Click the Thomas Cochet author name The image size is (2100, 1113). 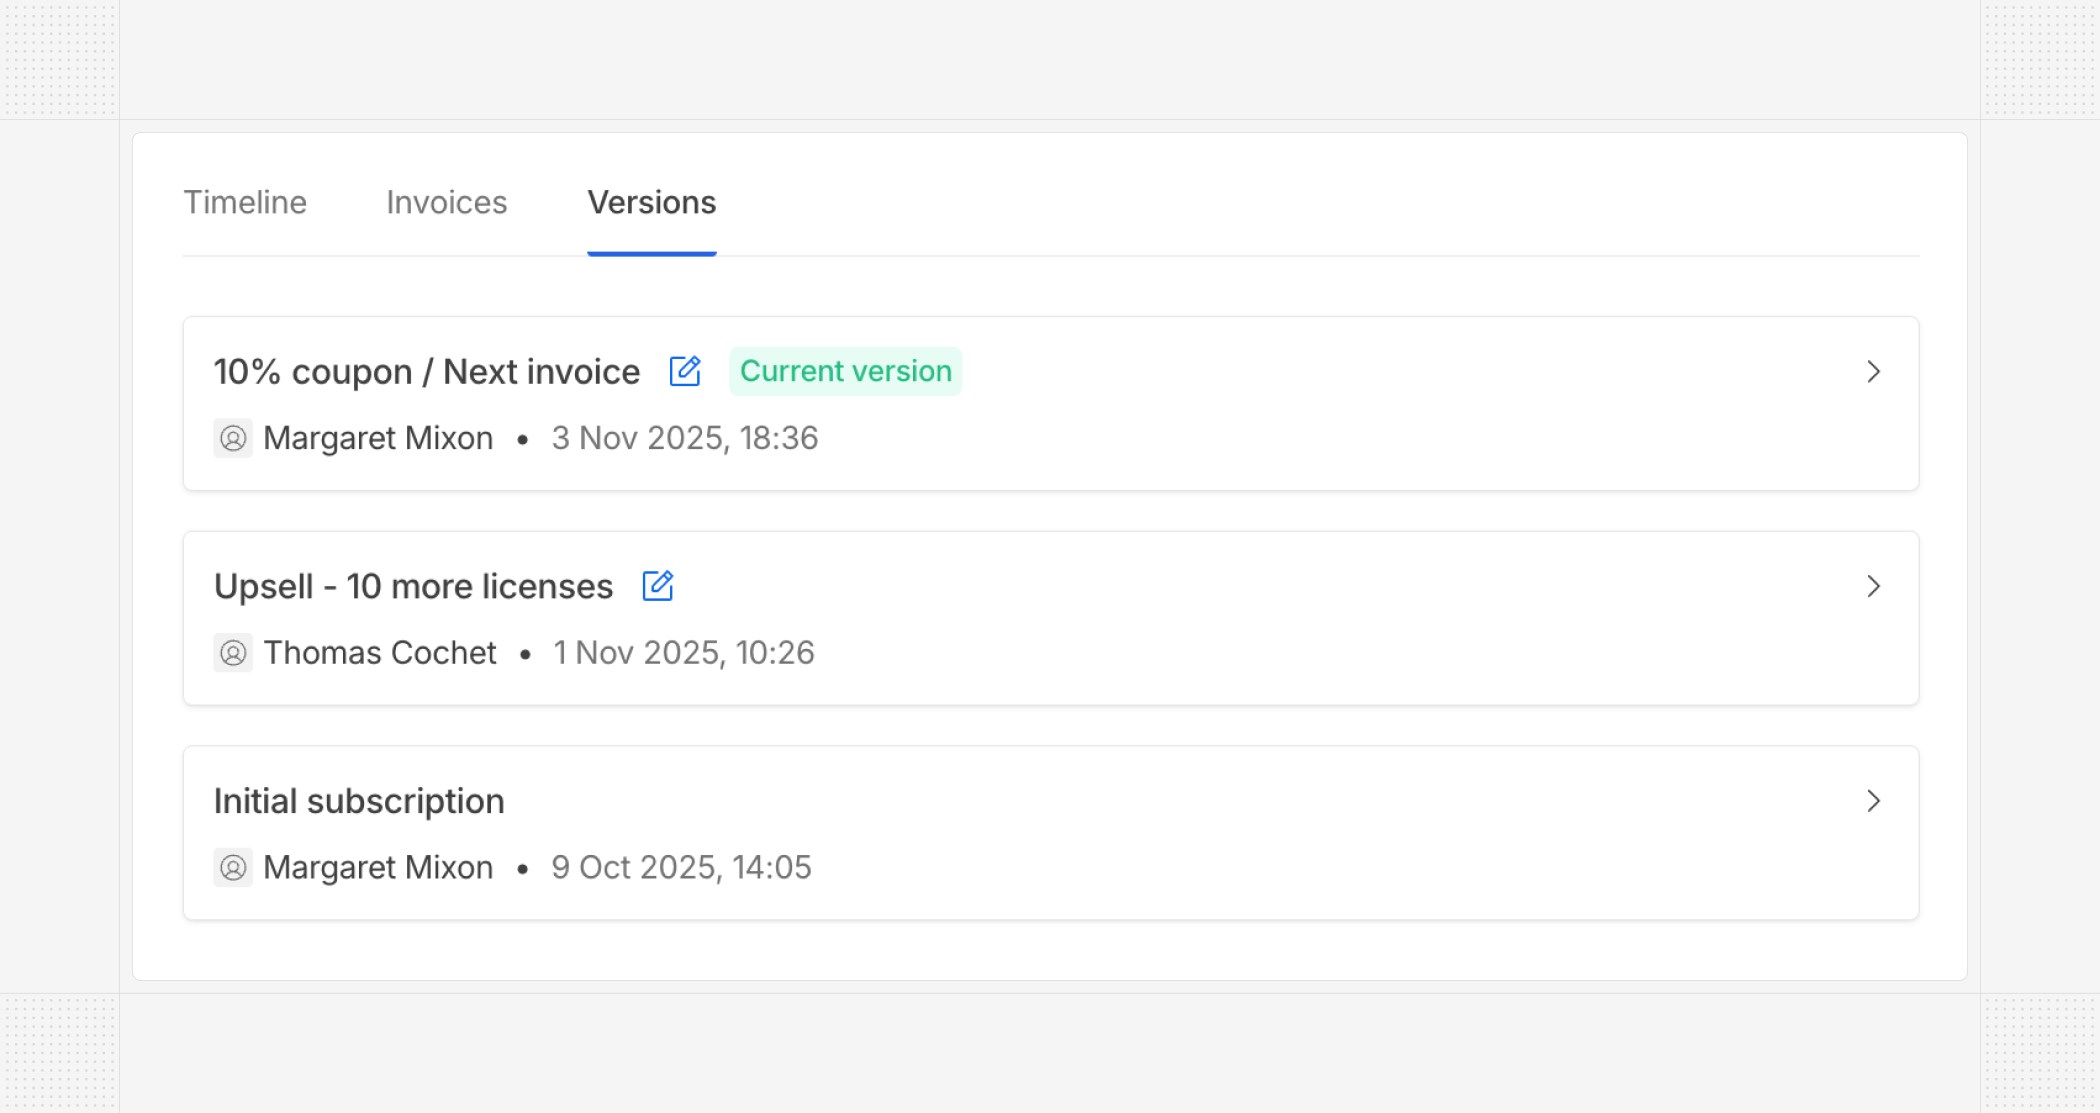click(380, 653)
